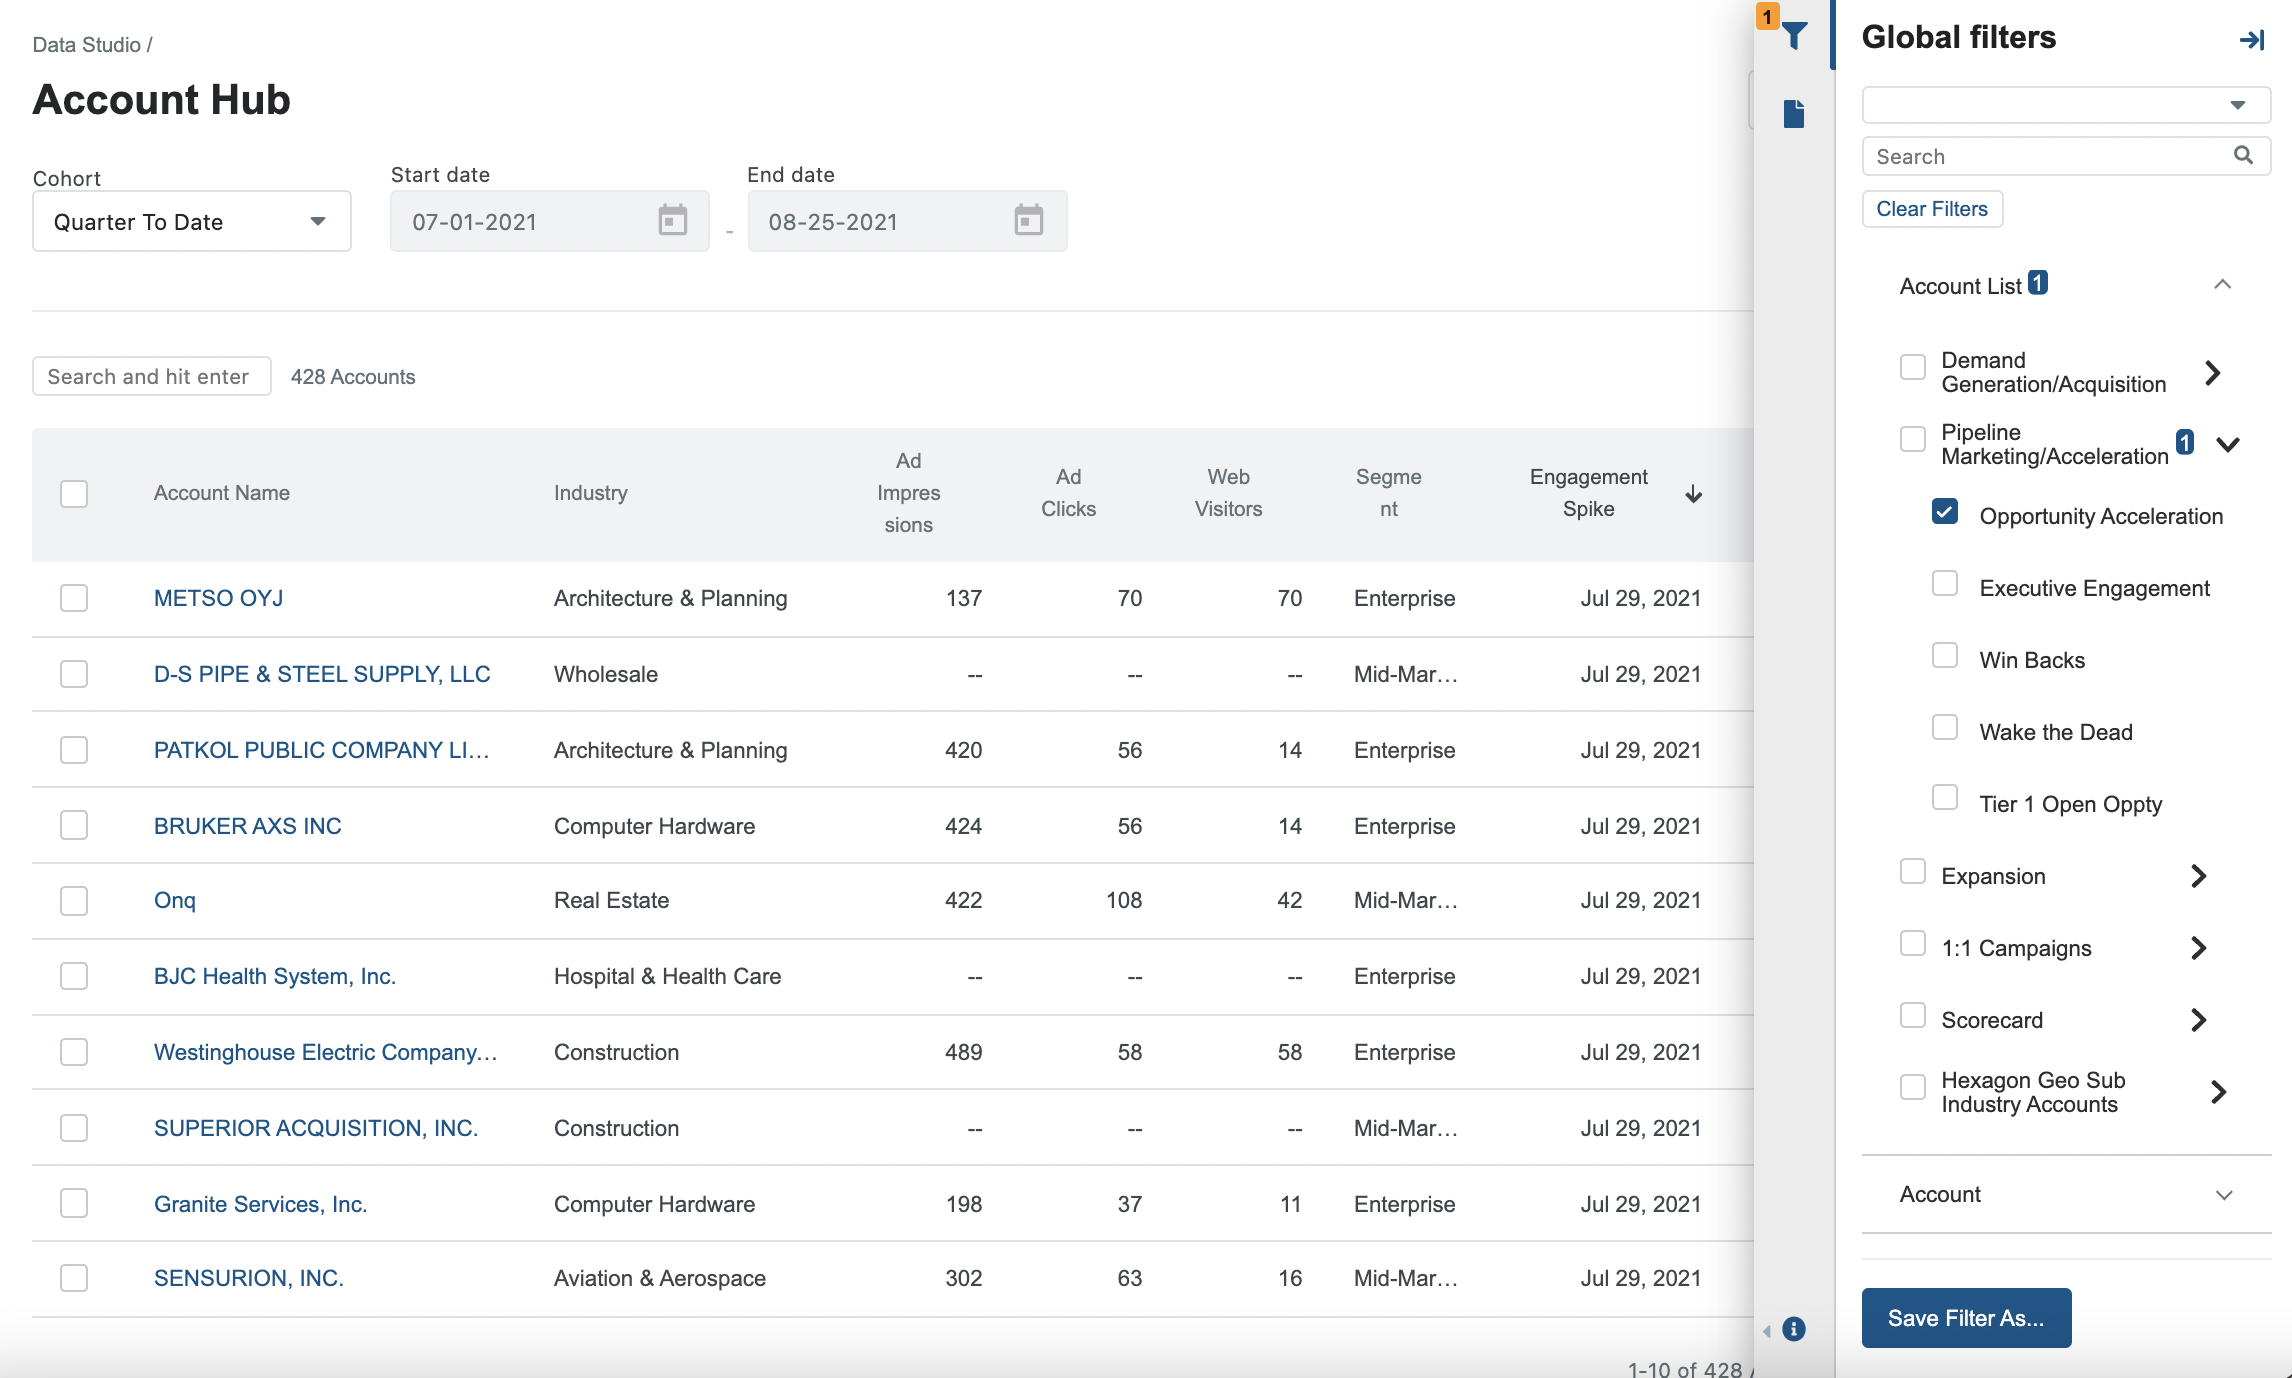Sort by Engagement Spike arrow
2292x1378 pixels.
tap(1694, 494)
